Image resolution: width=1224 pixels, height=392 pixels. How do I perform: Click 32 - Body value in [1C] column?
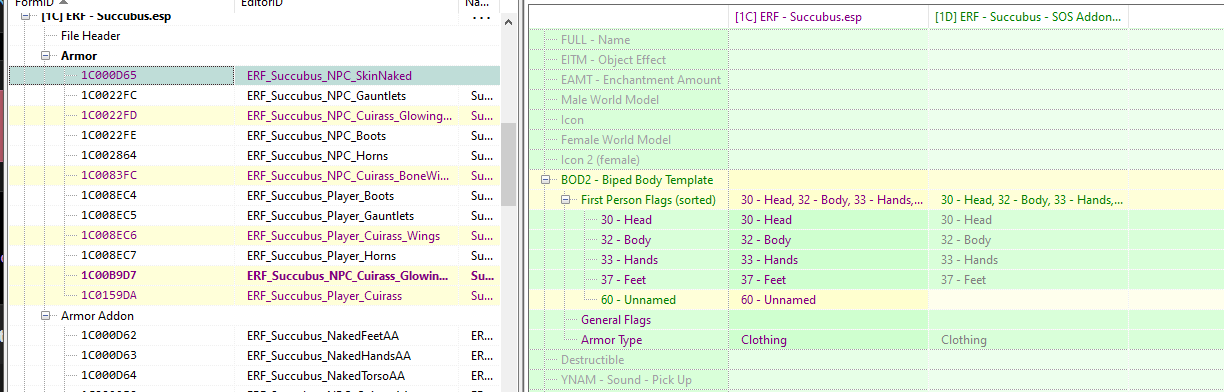[765, 240]
